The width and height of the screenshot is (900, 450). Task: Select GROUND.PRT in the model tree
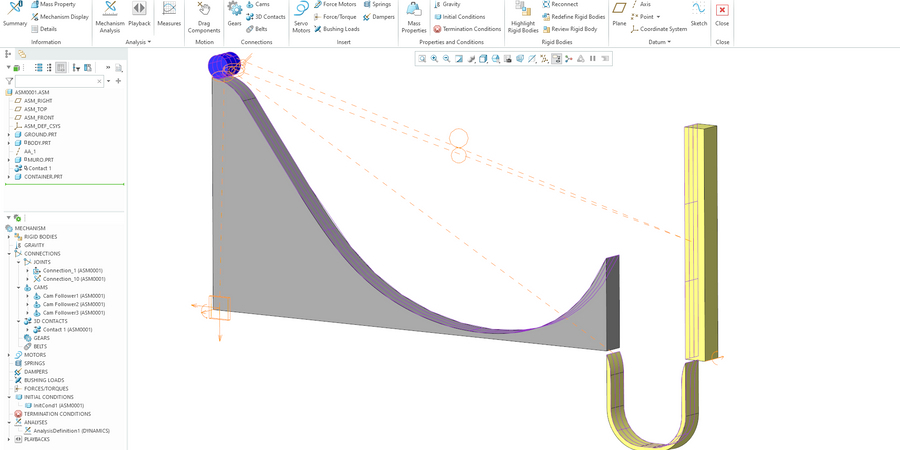(x=41, y=134)
